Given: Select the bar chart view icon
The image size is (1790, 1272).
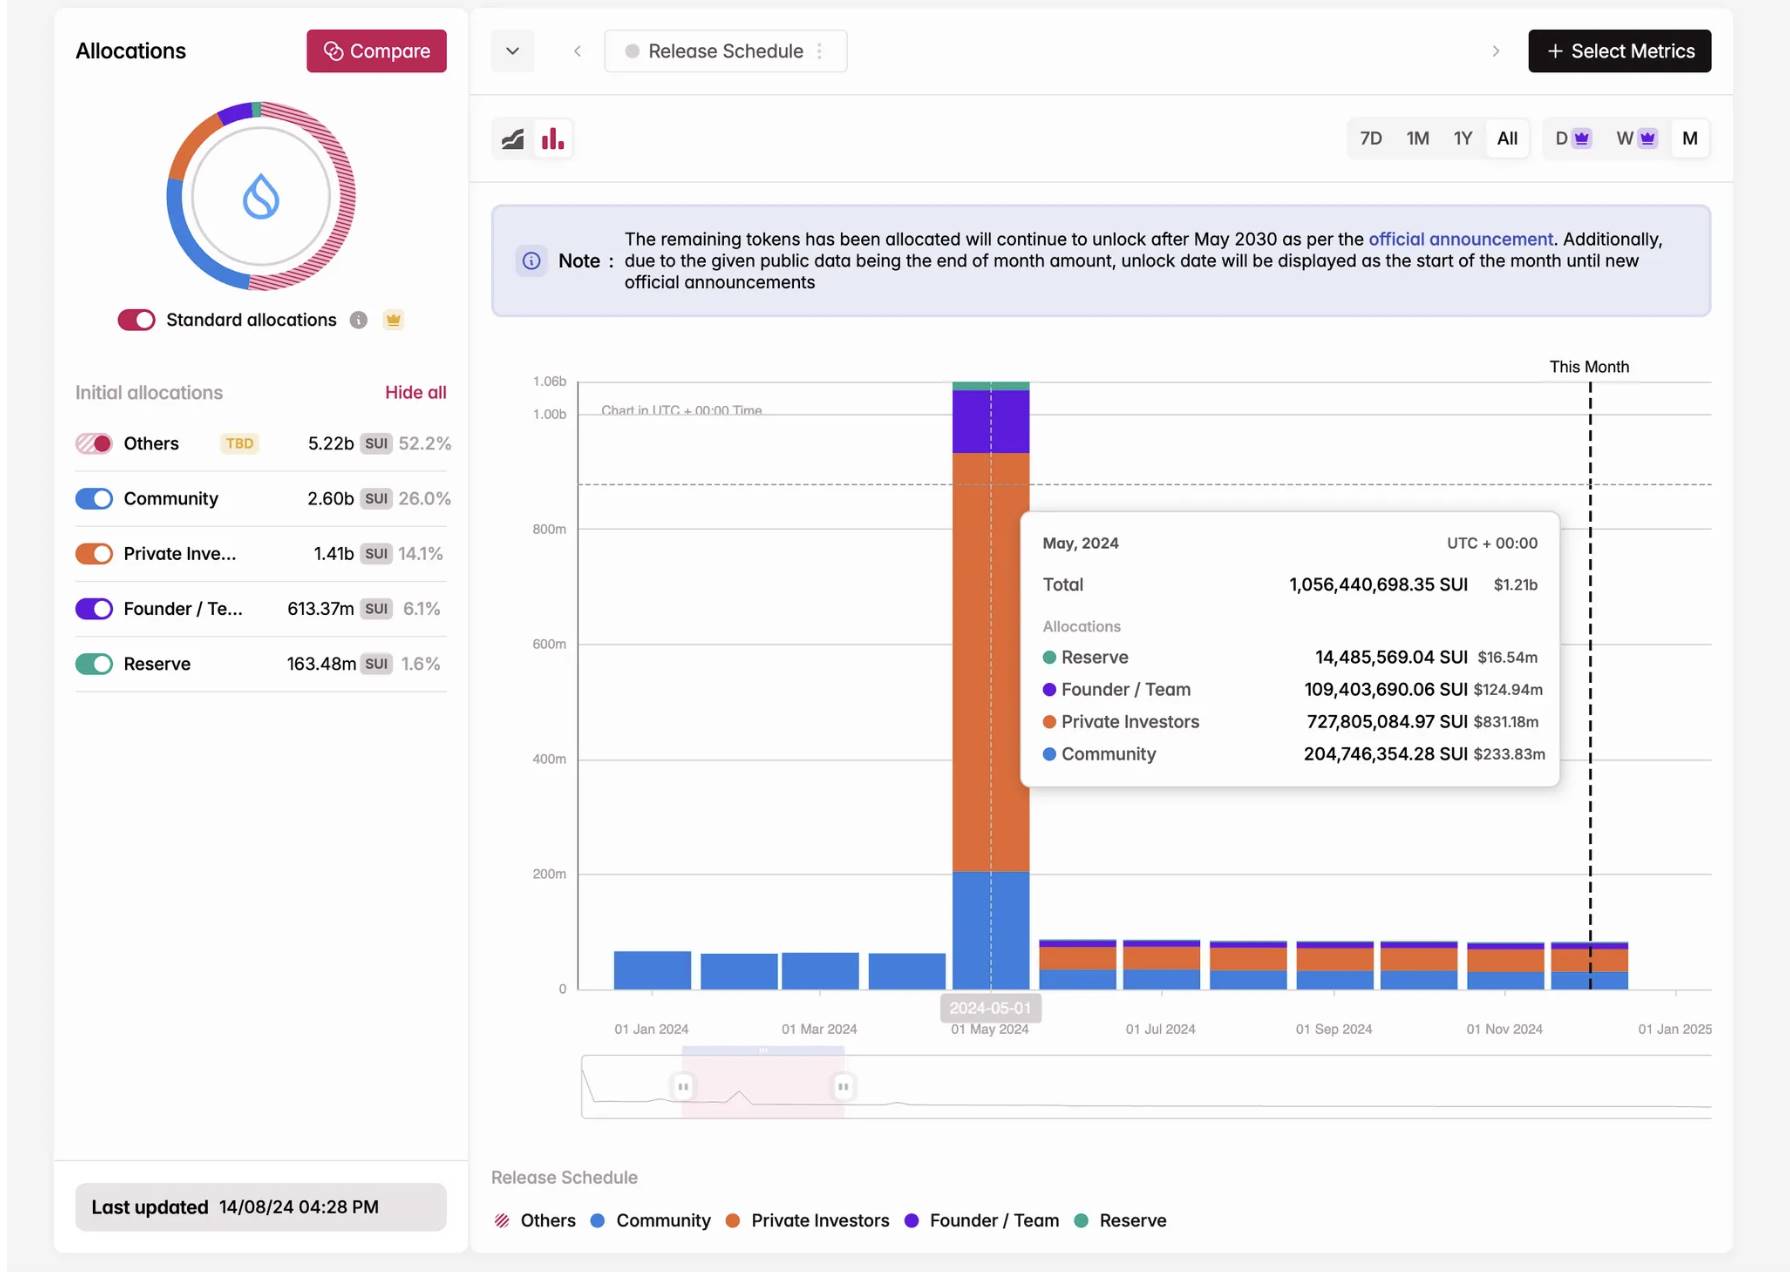Looking at the screenshot, I should (553, 139).
